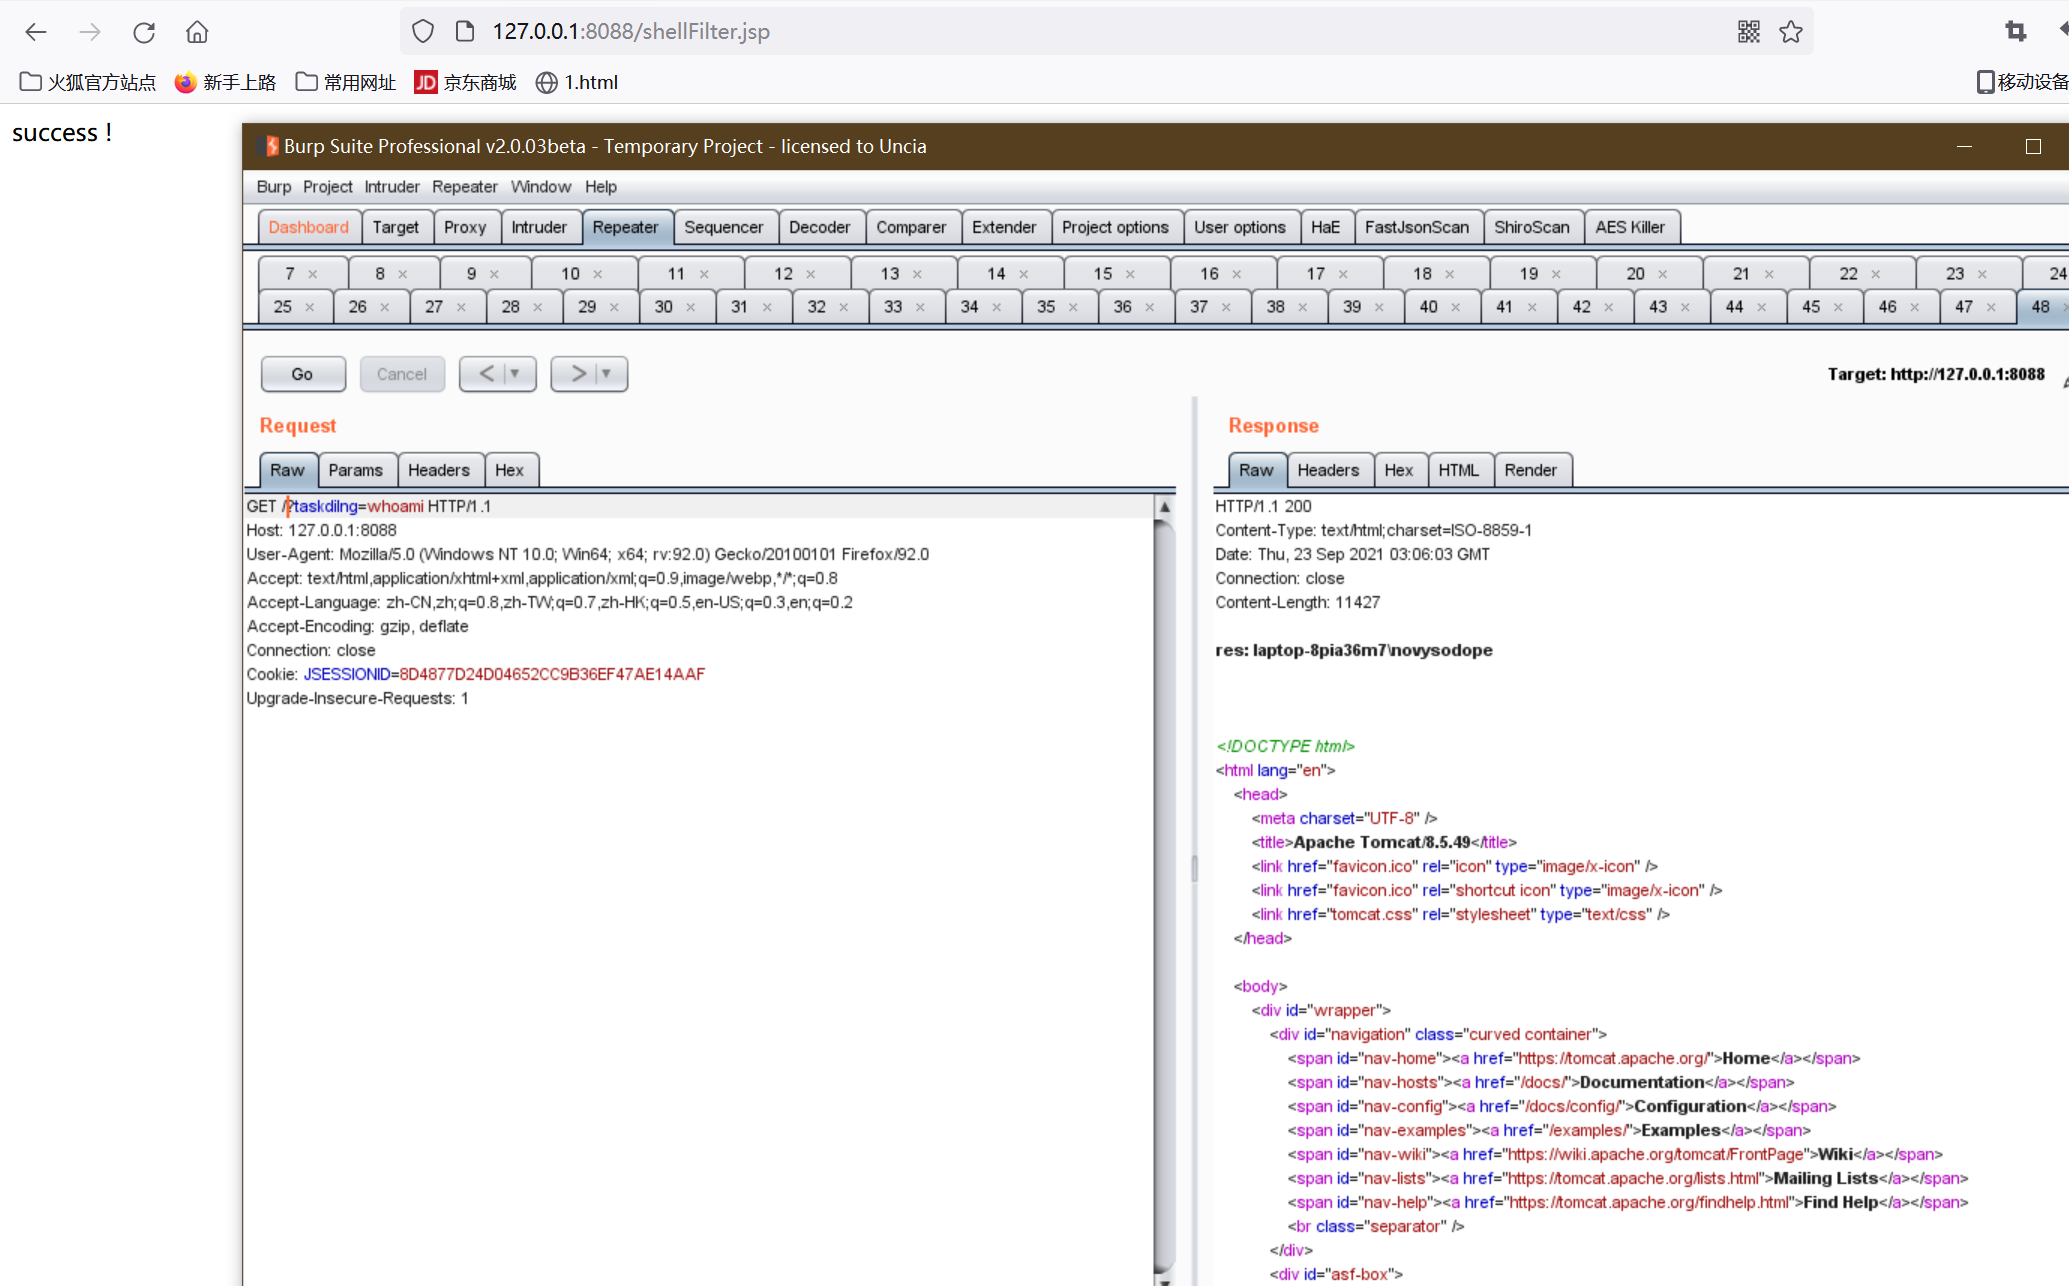The image size is (2069, 1286).
Task: Reload the current page
Action: [x=144, y=32]
